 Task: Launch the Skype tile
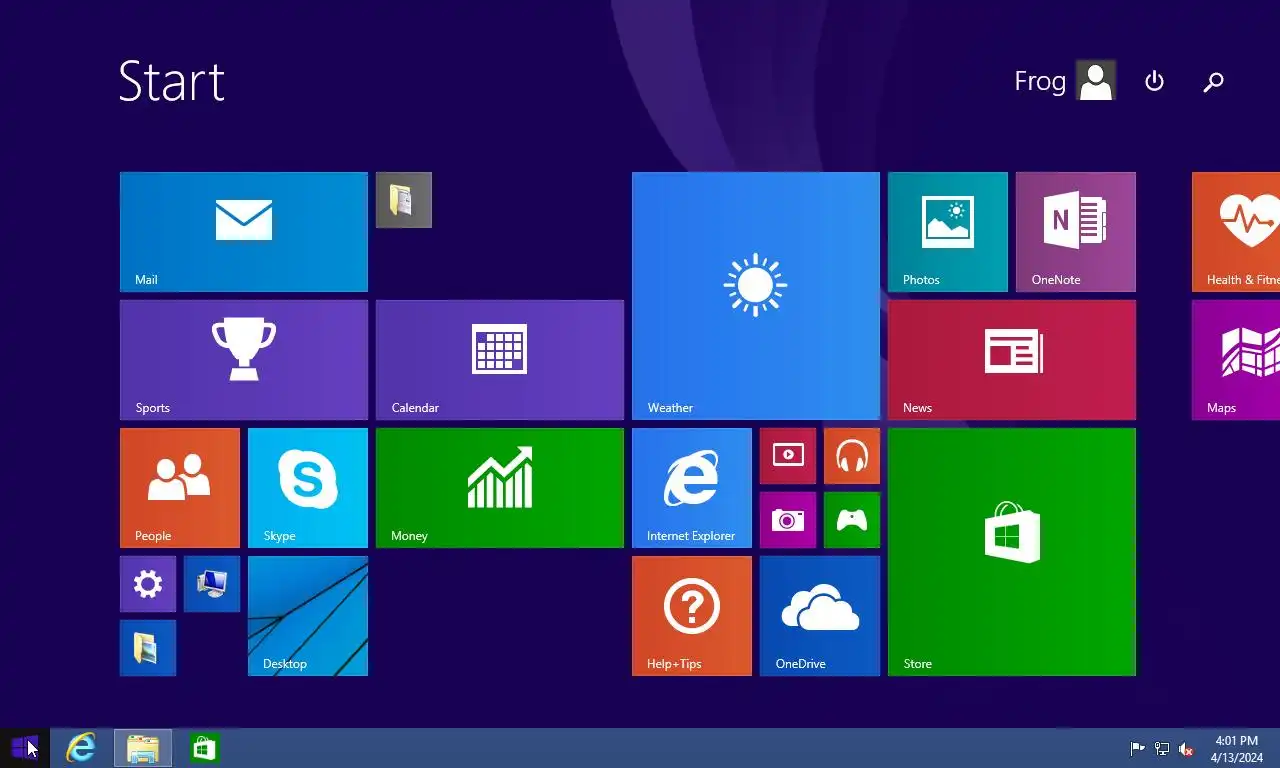coord(308,488)
